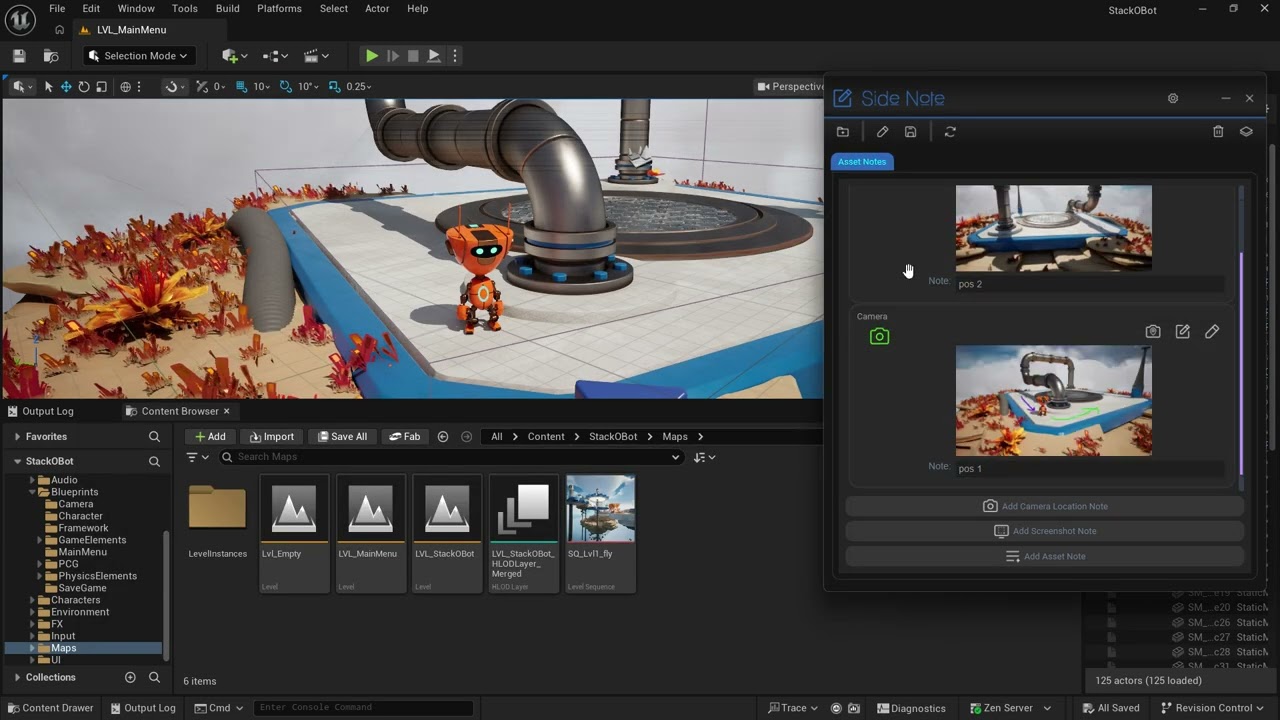Click the Side Note save disk icon

click(910, 132)
